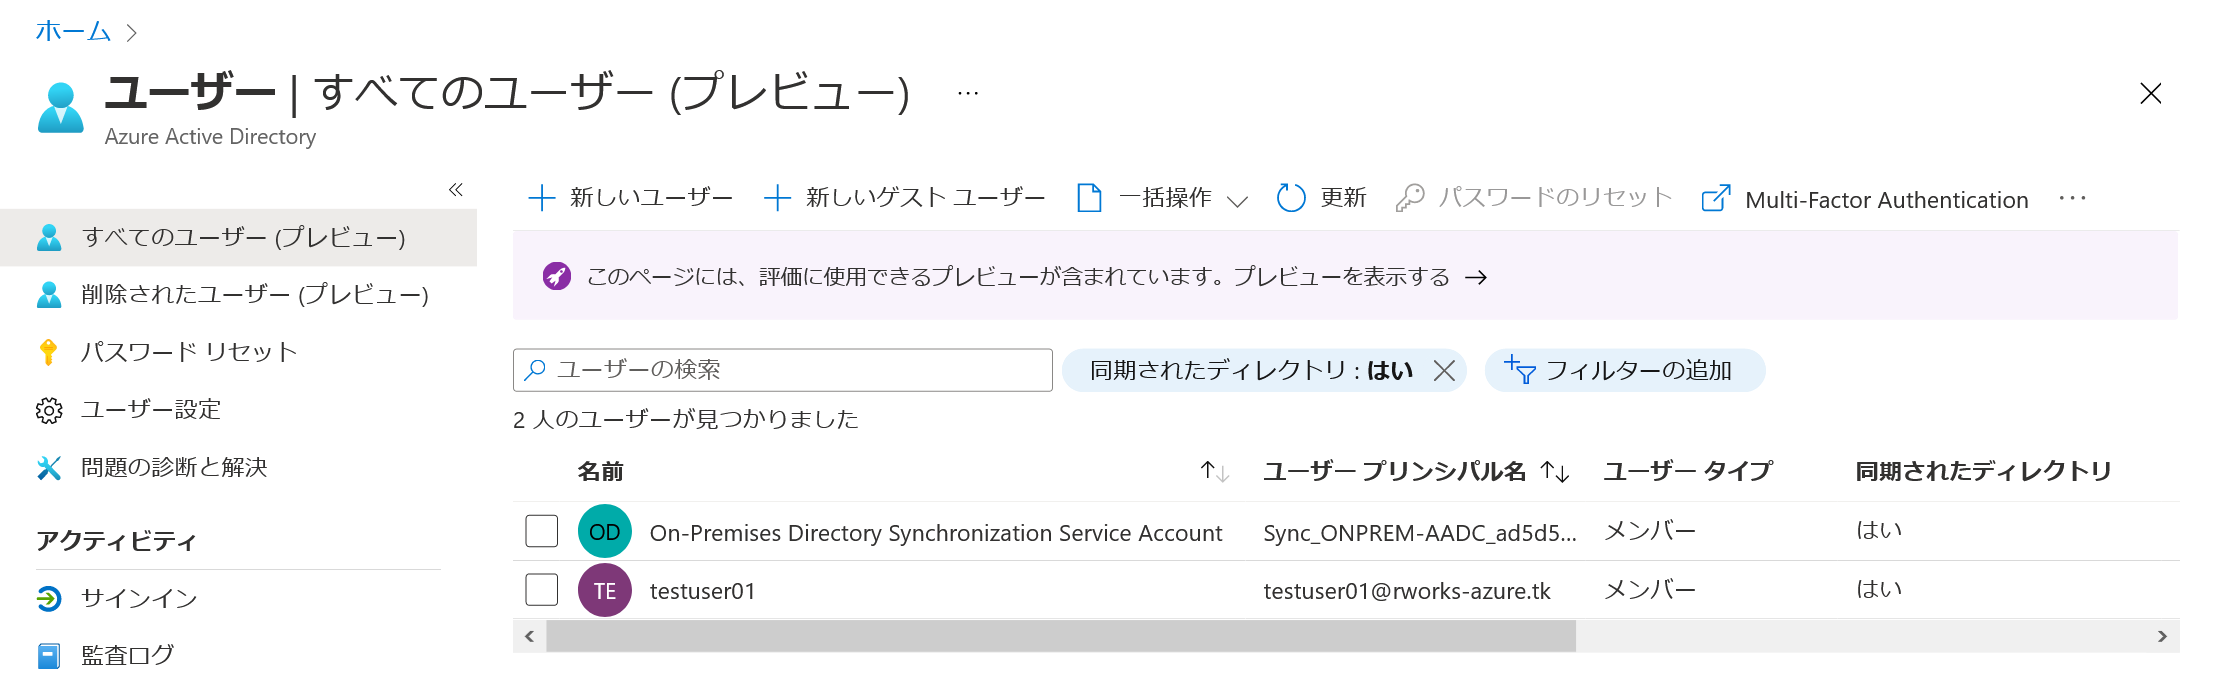Click sort arrows on ユーザー プリンシパル名 column
The height and width of the screenshot is (696, 2238).
[x=1555, y=471]
